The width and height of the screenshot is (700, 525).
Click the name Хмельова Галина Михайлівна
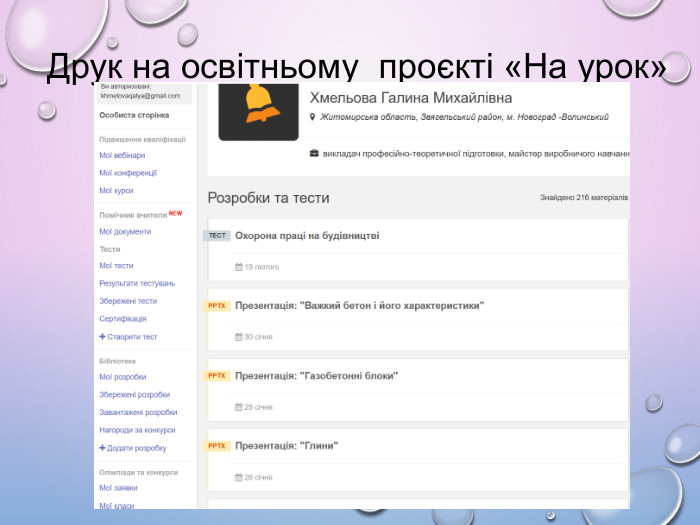tap(411, 98)
